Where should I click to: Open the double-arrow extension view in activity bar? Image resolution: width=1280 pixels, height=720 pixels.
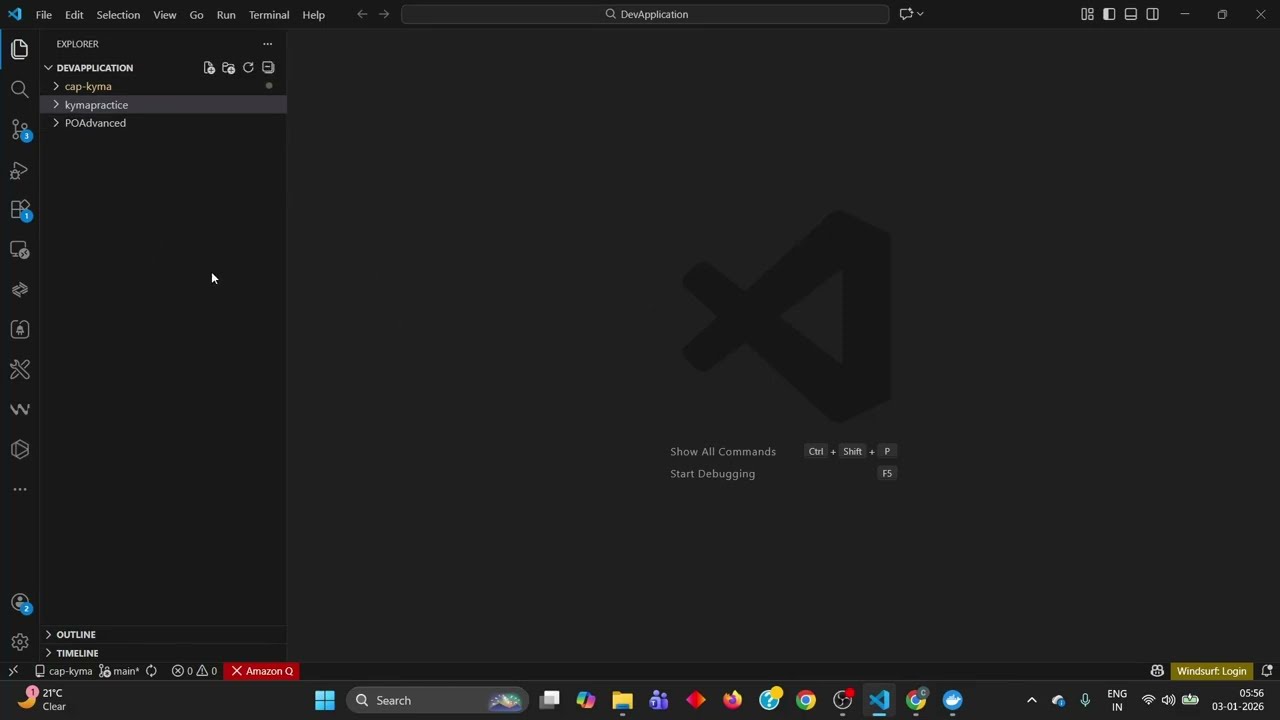(19, 290)
